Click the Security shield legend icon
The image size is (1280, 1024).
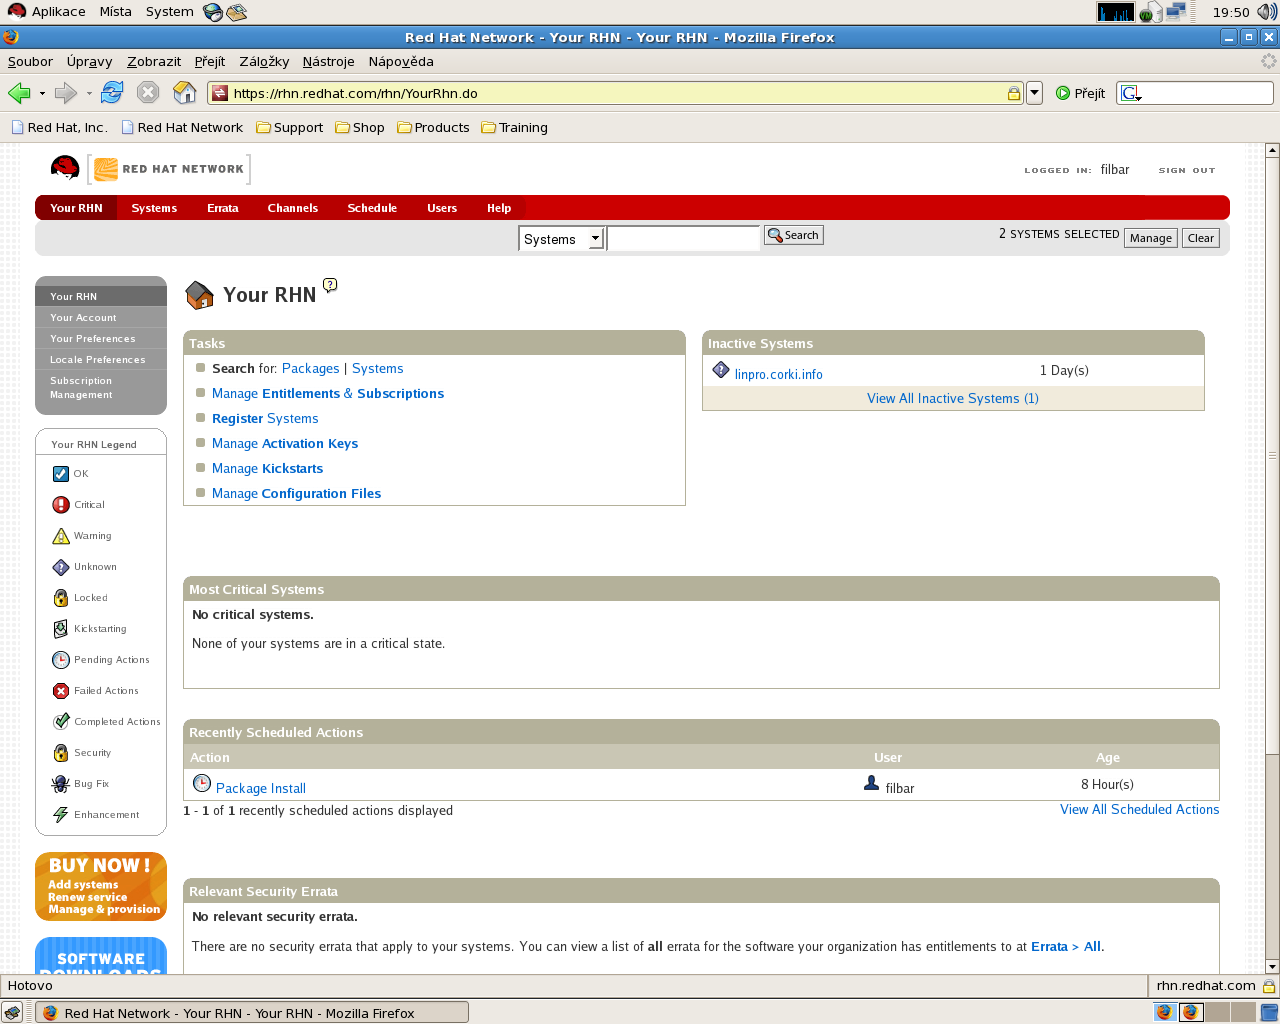click(61, 753)
